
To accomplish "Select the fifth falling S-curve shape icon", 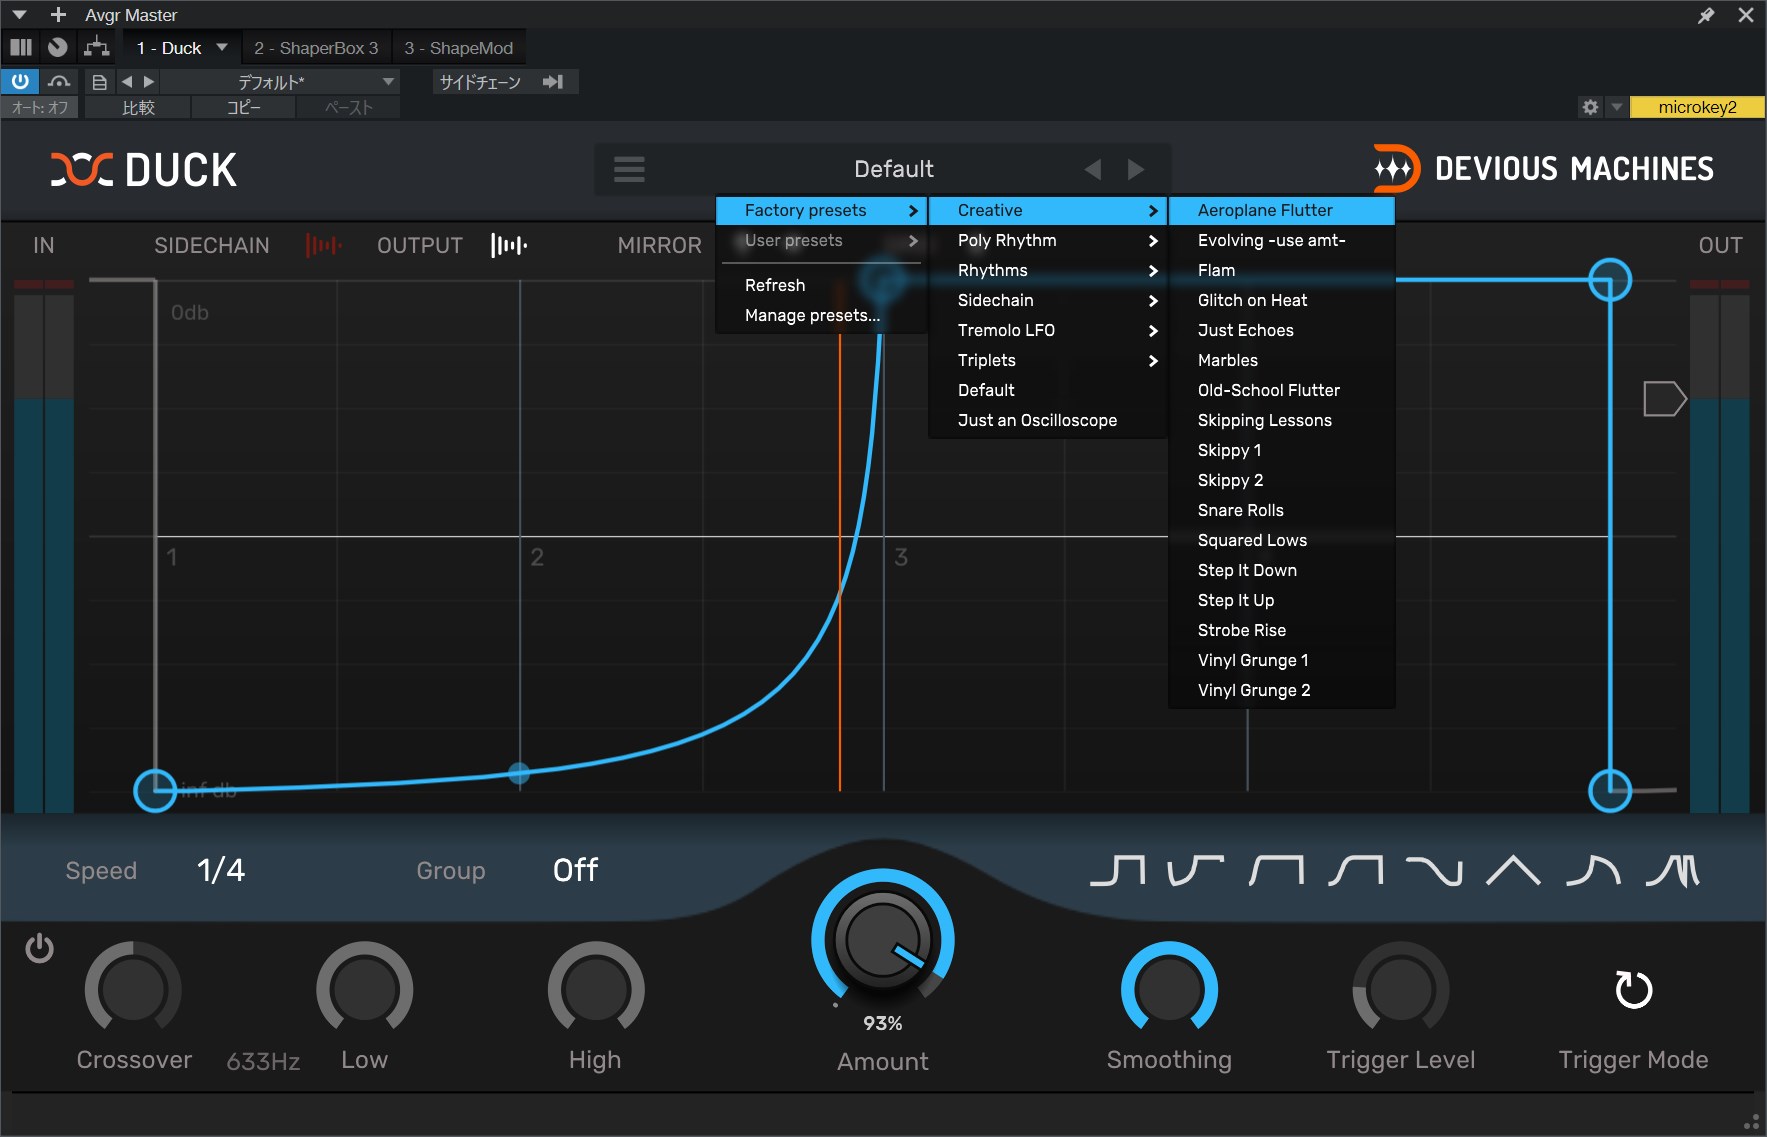I will tap(1434, 870).
